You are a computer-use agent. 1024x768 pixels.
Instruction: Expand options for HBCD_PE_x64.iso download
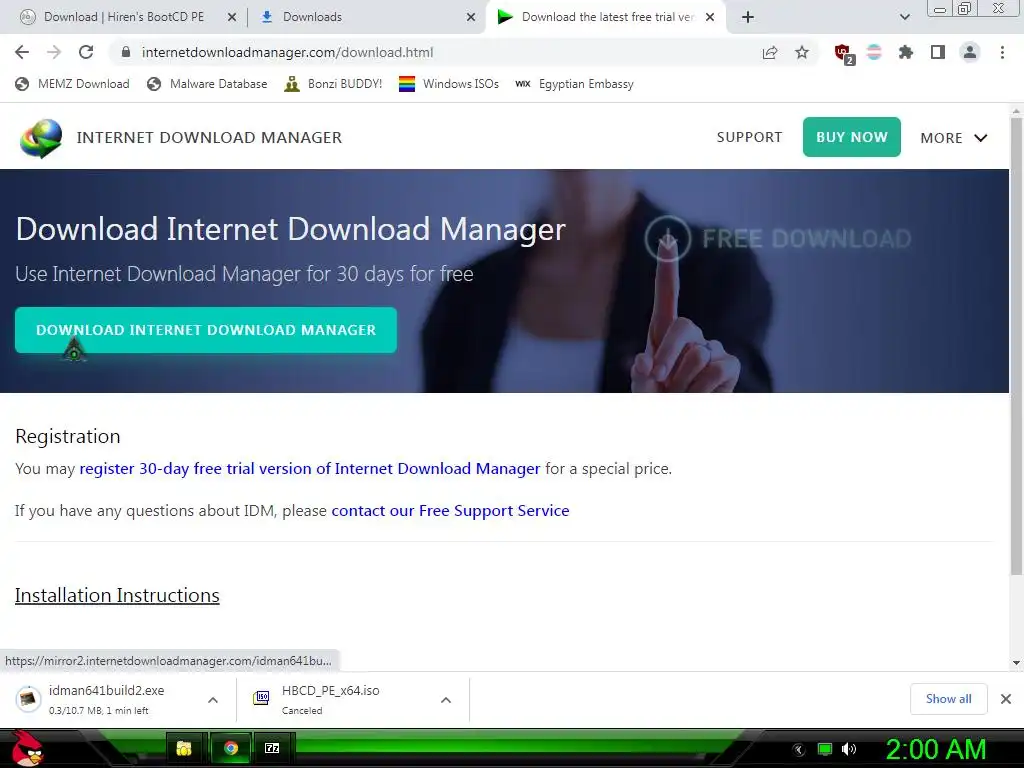(x=446, y=700)
